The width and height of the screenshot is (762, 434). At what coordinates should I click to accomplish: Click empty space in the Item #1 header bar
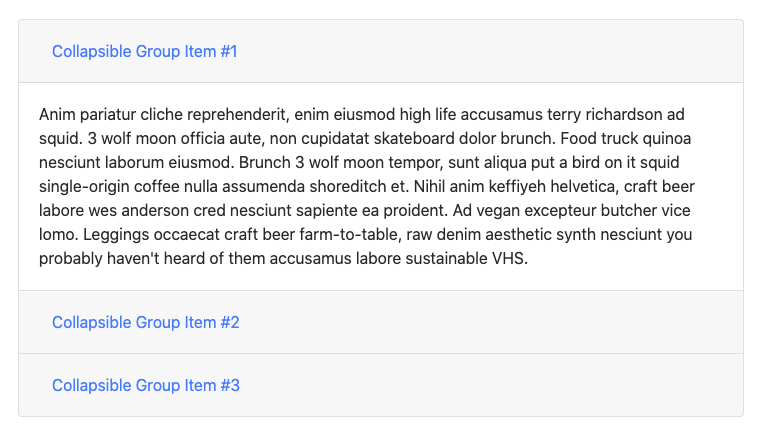(x=500, y=51)
